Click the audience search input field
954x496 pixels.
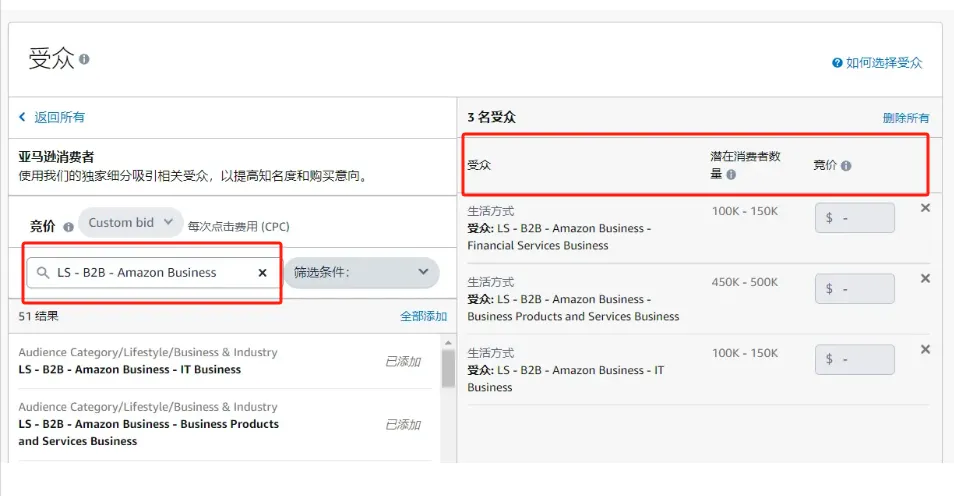153,273
